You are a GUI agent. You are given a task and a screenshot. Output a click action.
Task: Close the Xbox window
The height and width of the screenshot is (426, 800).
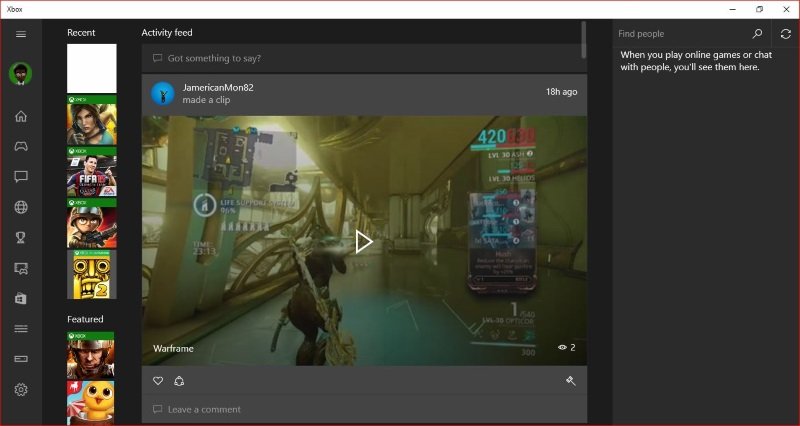coord(786,9)
